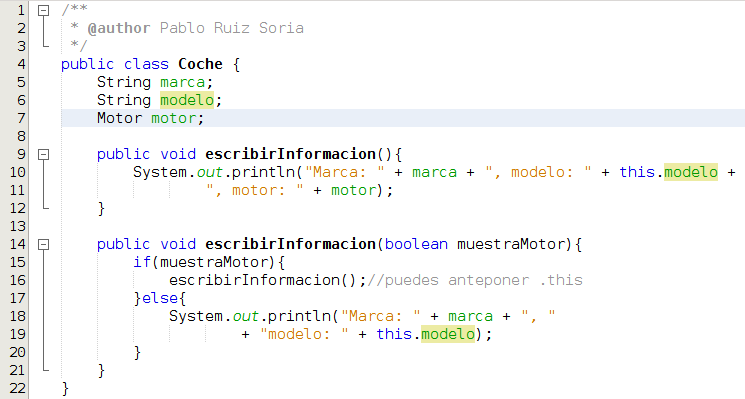
Task: Click the boolean keyword on line 14
Action: pos(416,244)
